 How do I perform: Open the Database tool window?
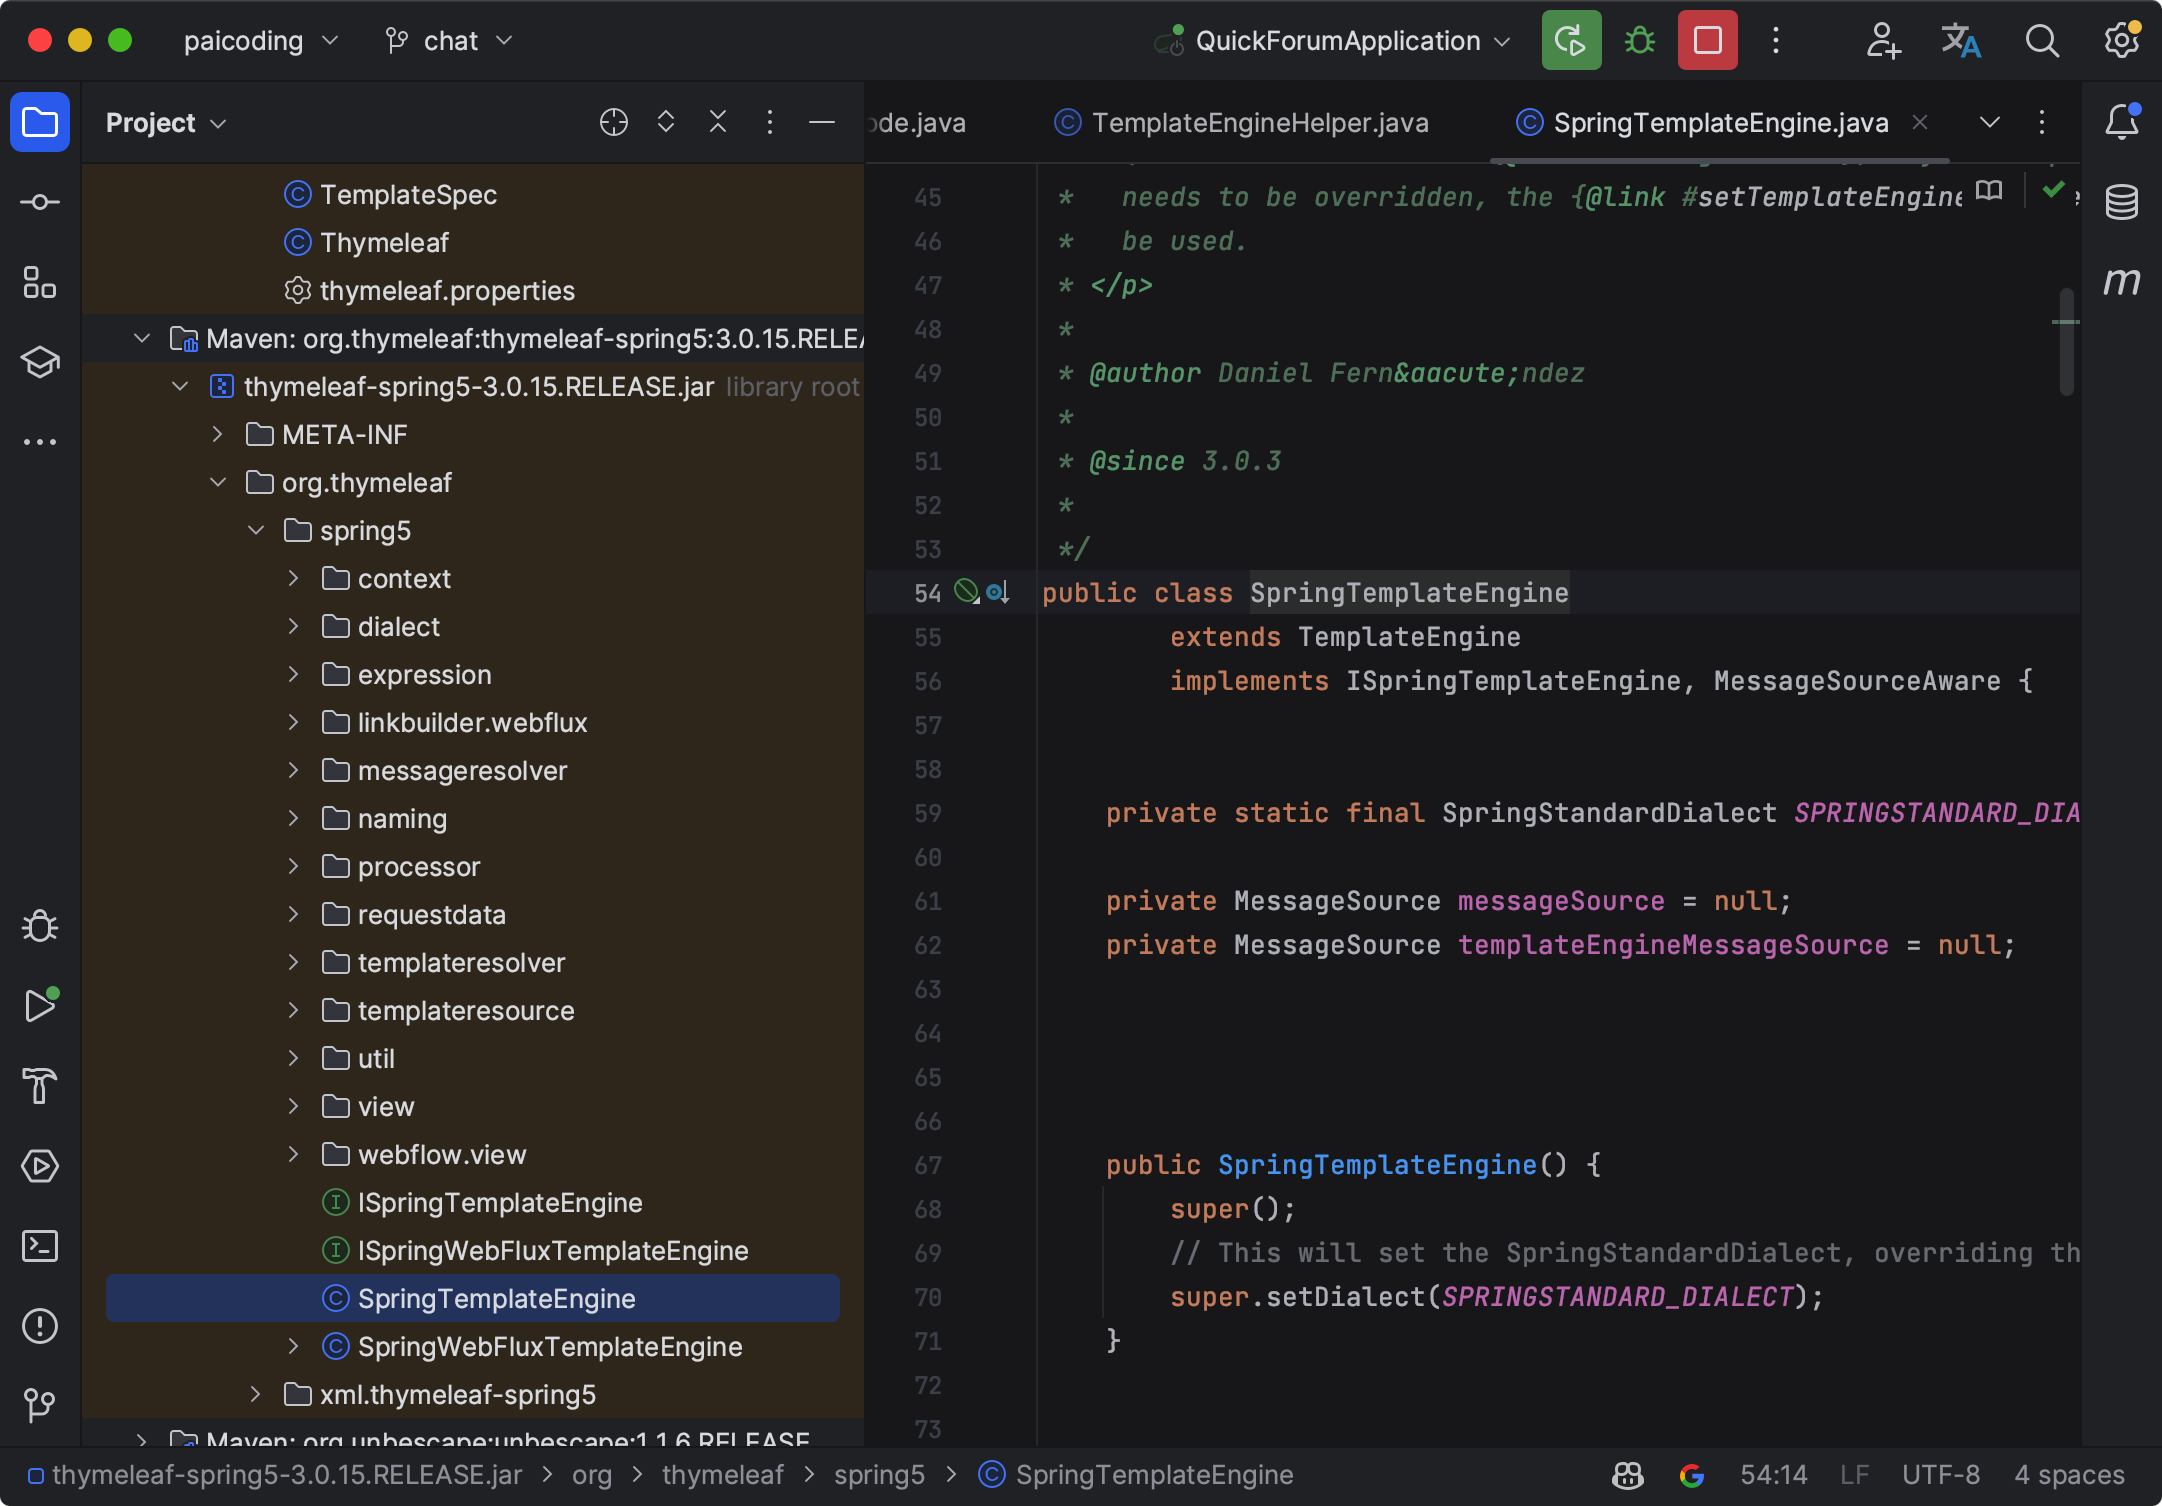(x=2122, y=202)
